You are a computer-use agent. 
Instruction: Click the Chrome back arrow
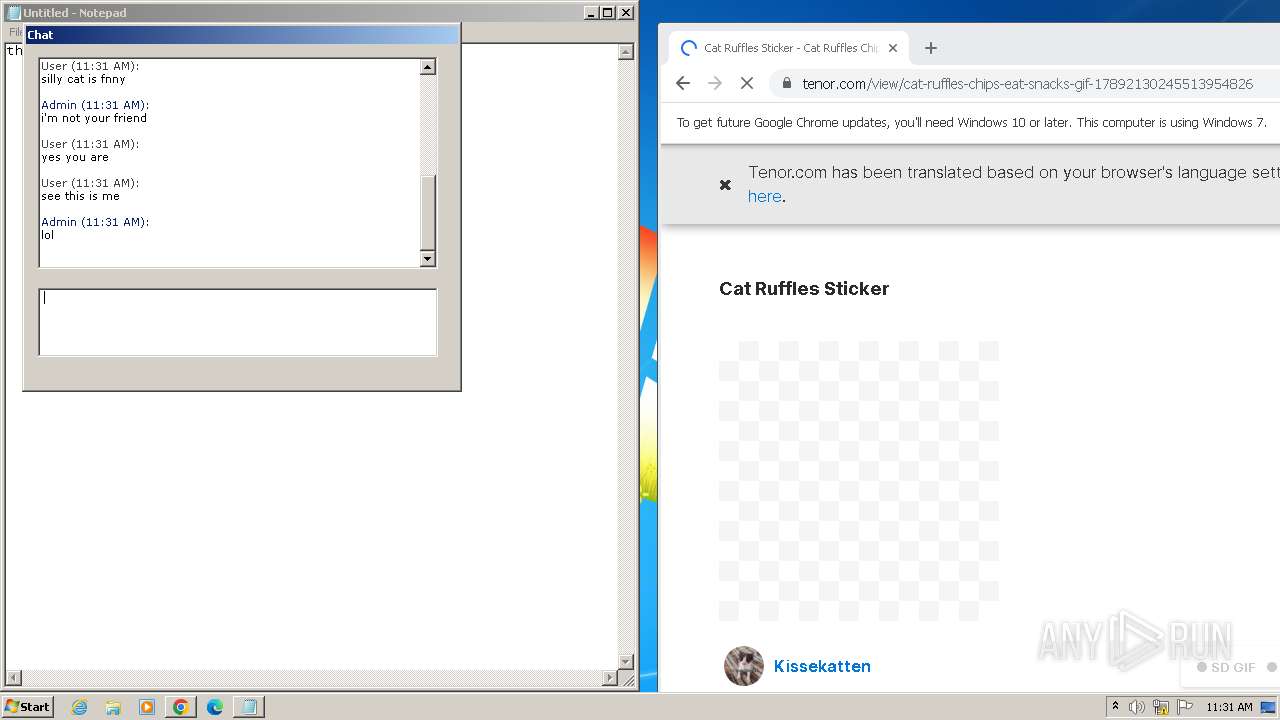coord(683,83)
